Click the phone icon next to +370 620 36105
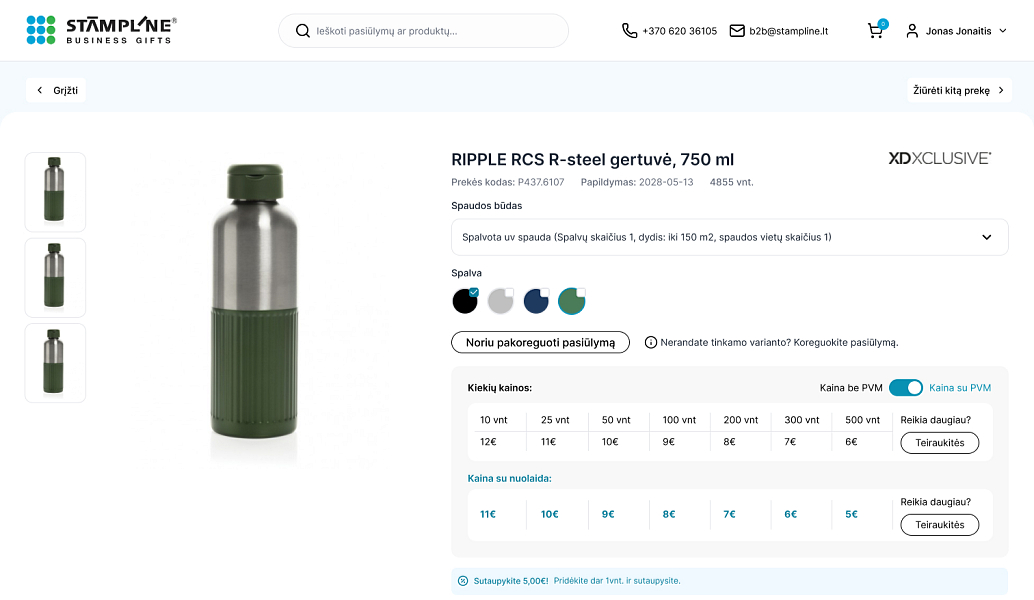 click(629, 31)
